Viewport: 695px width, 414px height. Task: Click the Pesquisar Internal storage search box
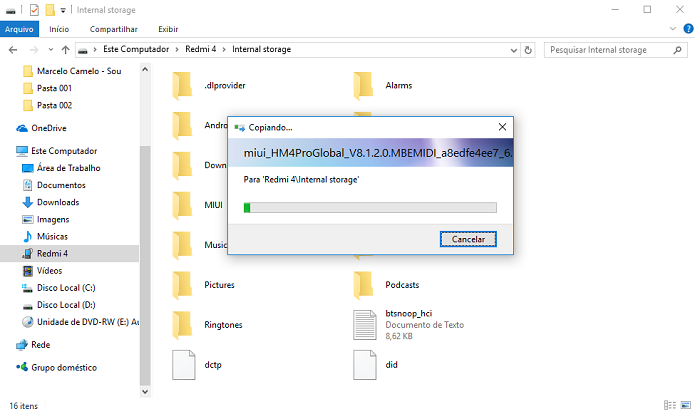[616, 50]
